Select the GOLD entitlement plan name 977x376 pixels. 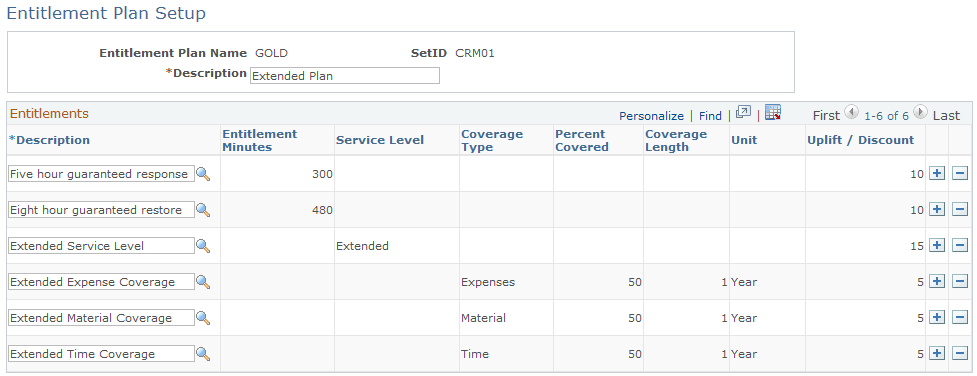tap(272, 53)
